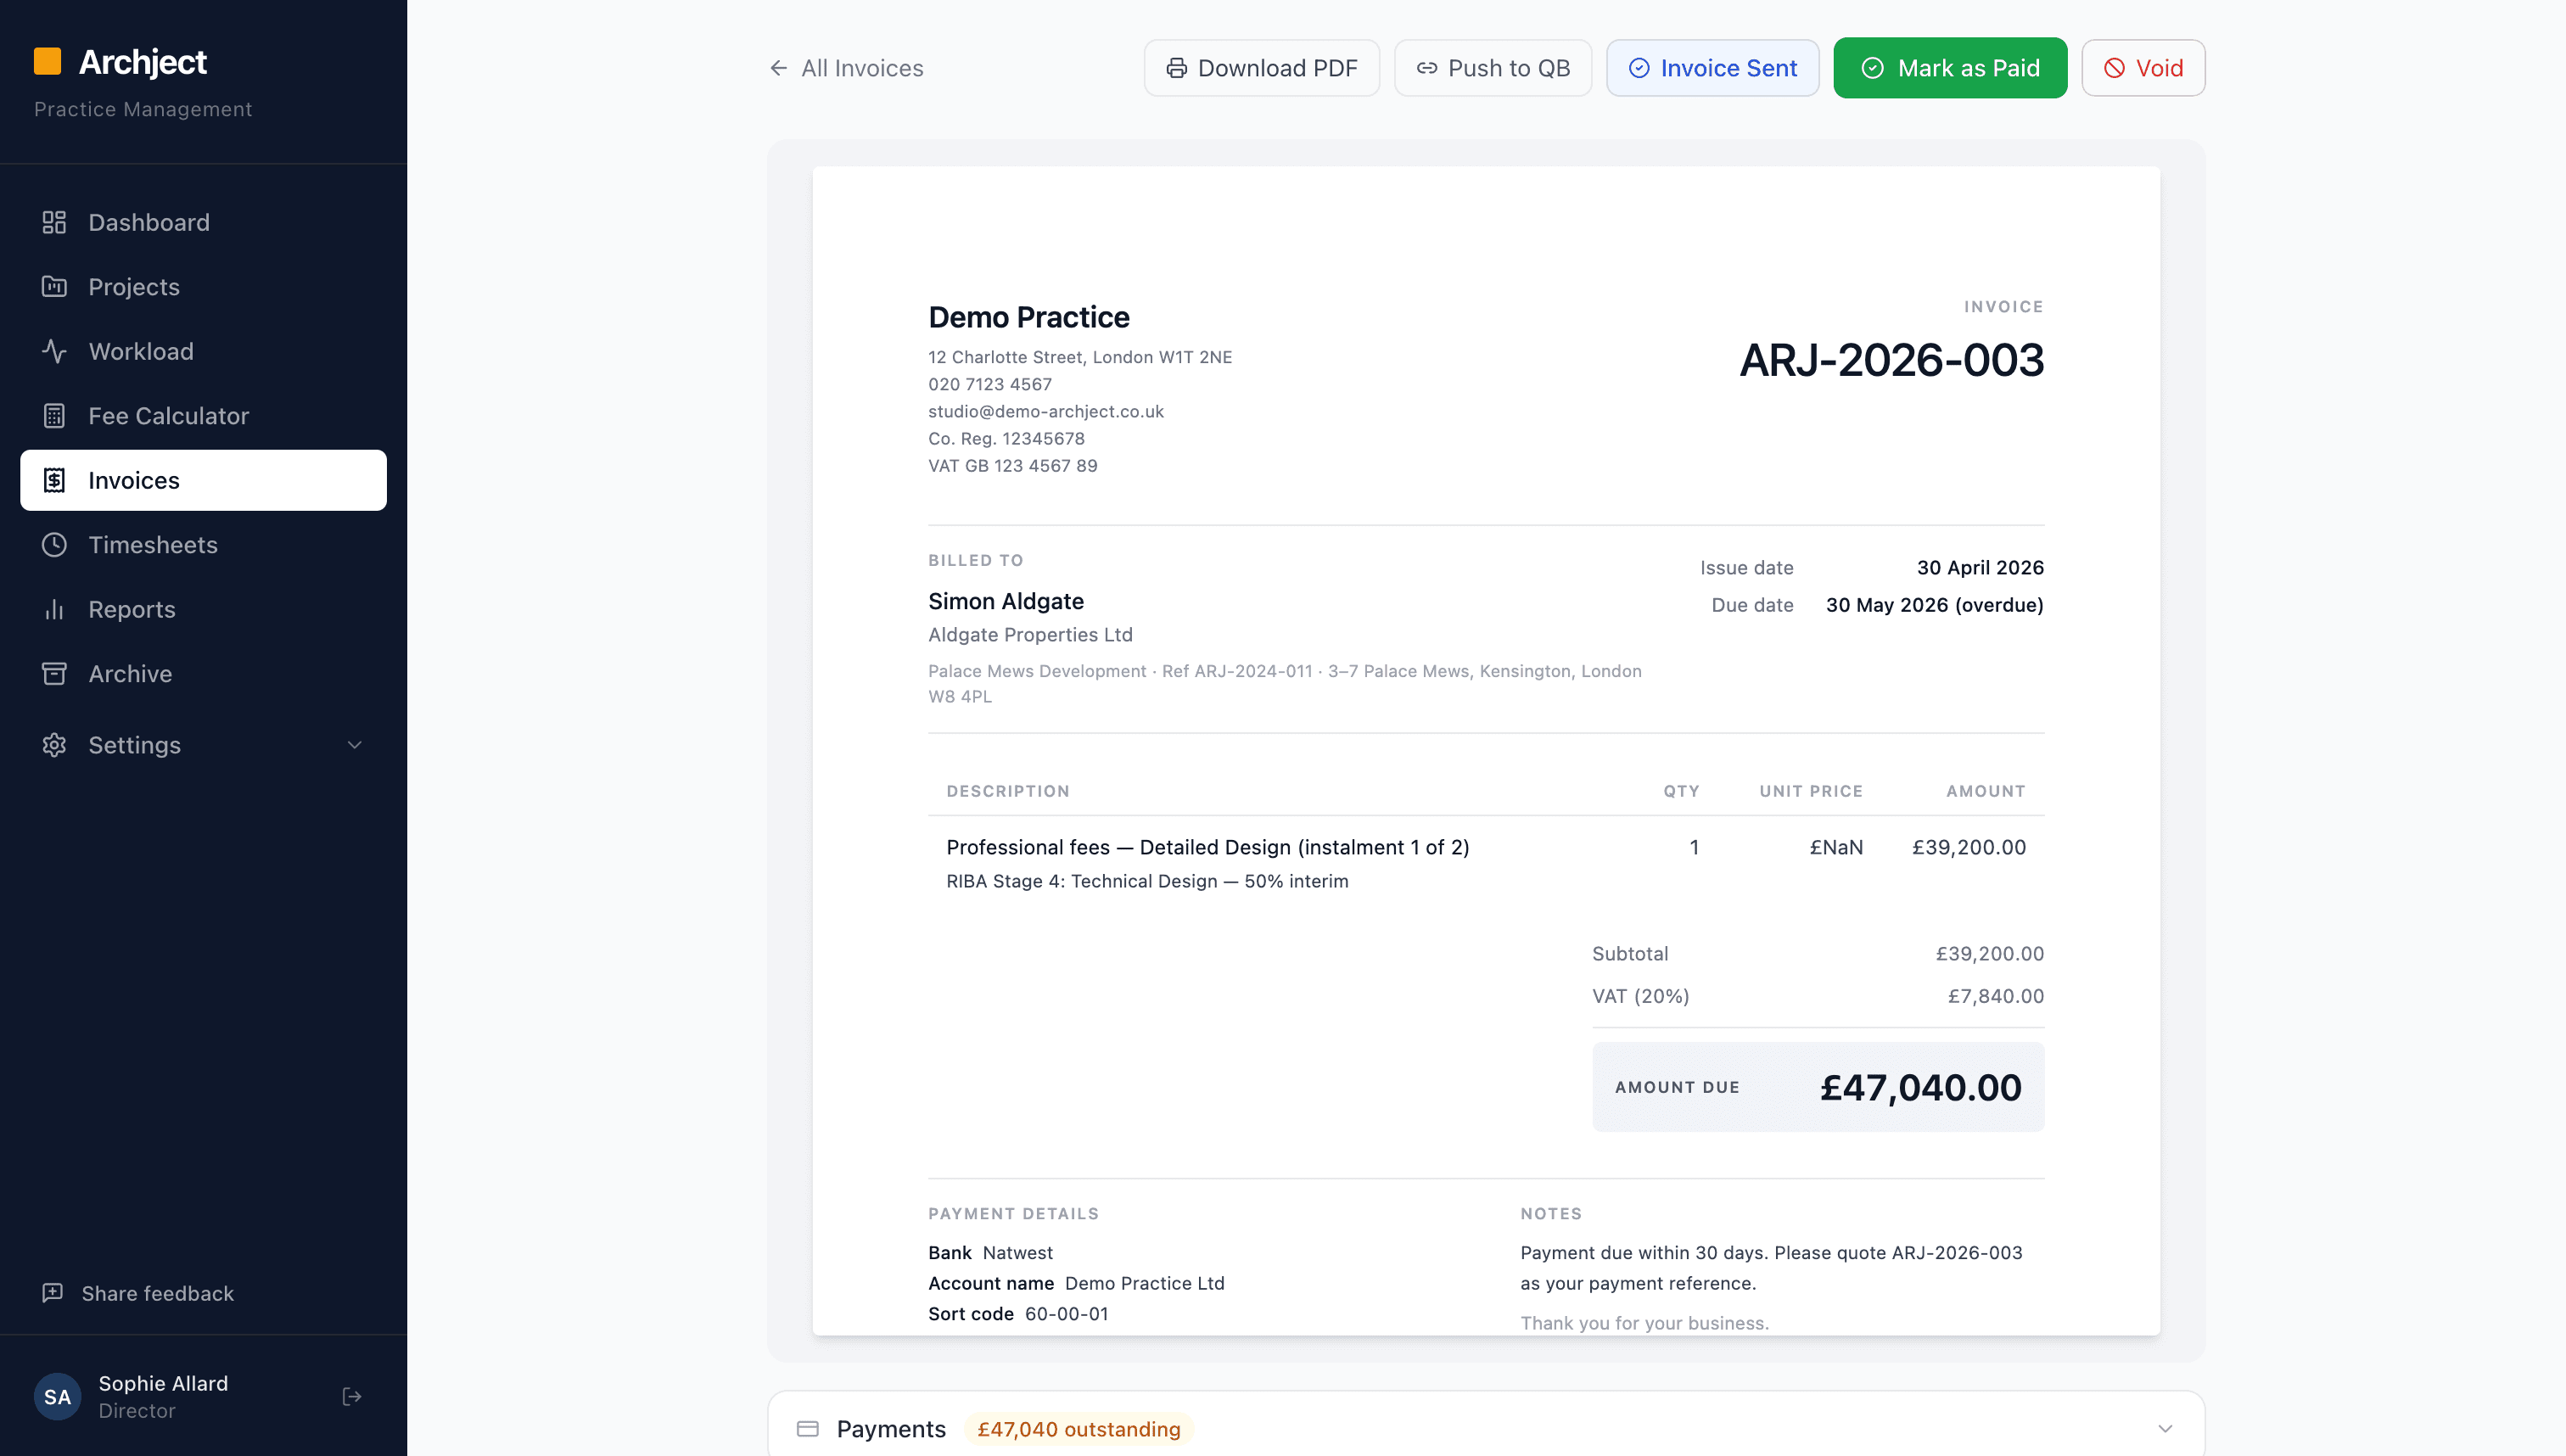2566x1456 pixels.
Task: Click the Subtotal £39,200.00 value
Action: click(1989, 954)
